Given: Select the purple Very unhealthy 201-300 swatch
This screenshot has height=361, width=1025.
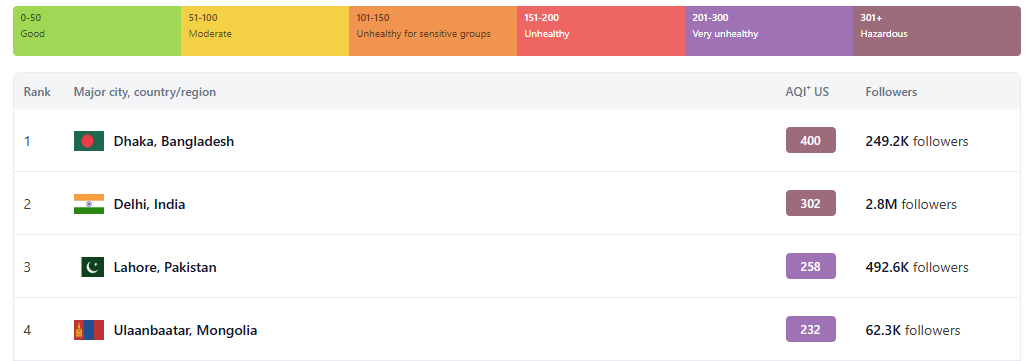Looking at the screenshot, I should [x=769, y=31].
